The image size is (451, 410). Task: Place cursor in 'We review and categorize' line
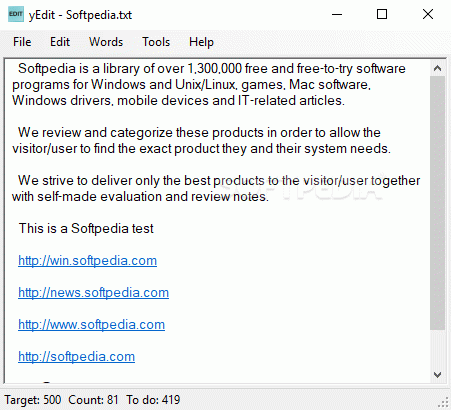click(199, 132)
